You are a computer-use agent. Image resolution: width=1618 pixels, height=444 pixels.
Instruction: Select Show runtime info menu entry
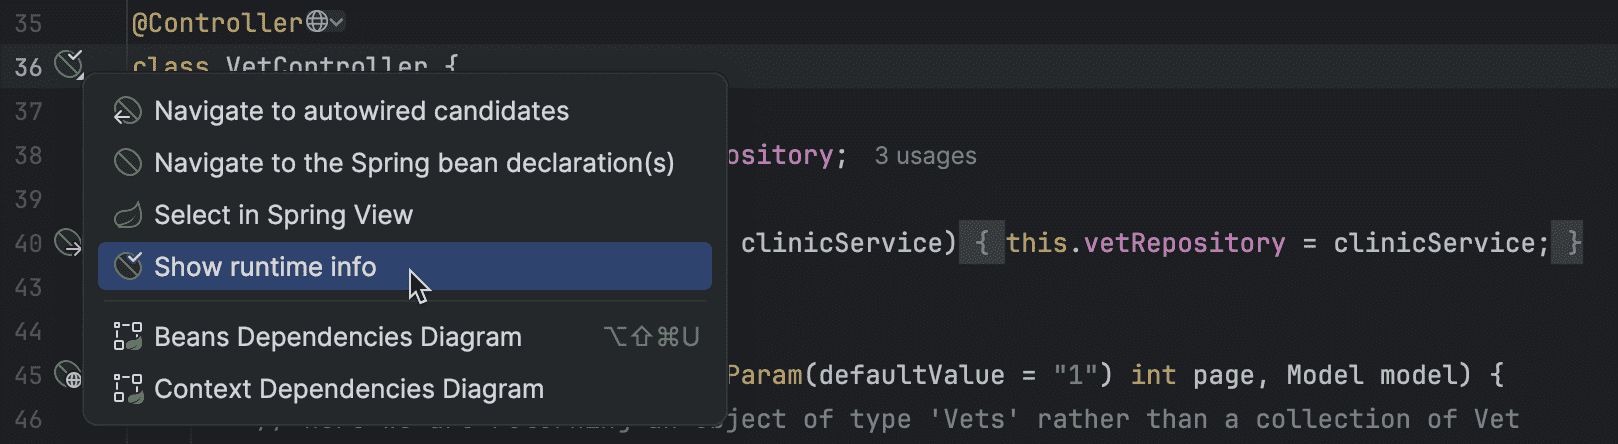[265, 266]
